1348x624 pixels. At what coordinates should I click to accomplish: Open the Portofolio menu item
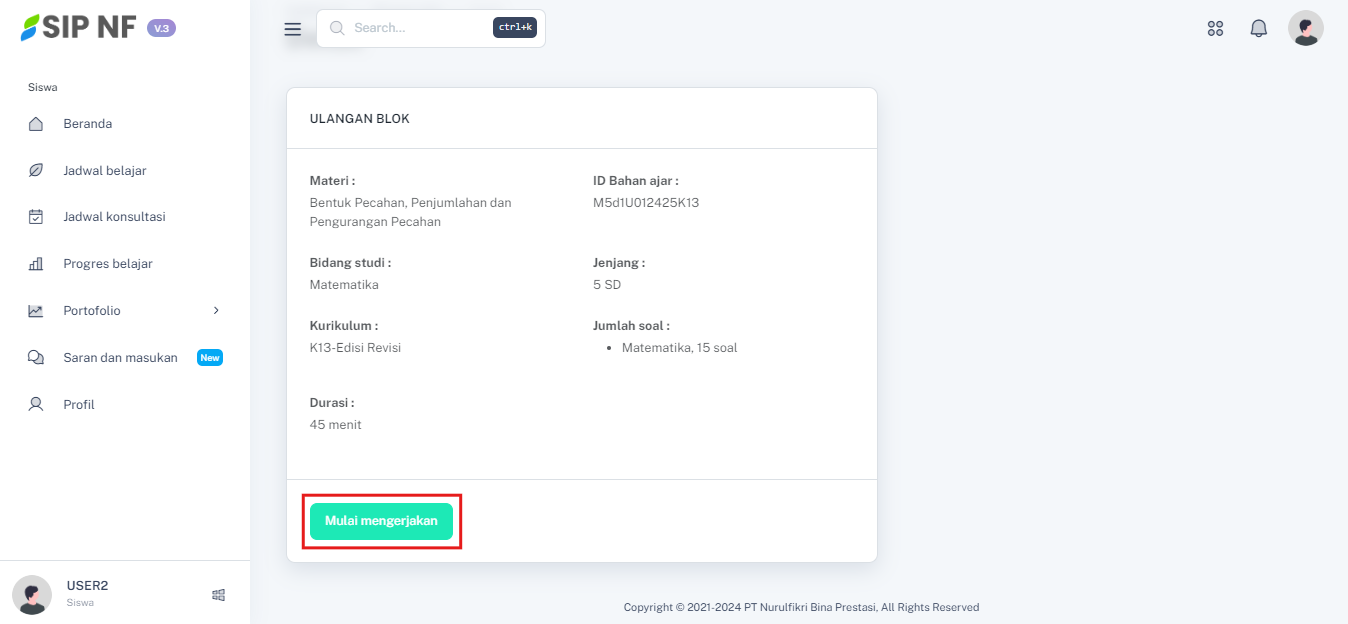click(92, 311)
